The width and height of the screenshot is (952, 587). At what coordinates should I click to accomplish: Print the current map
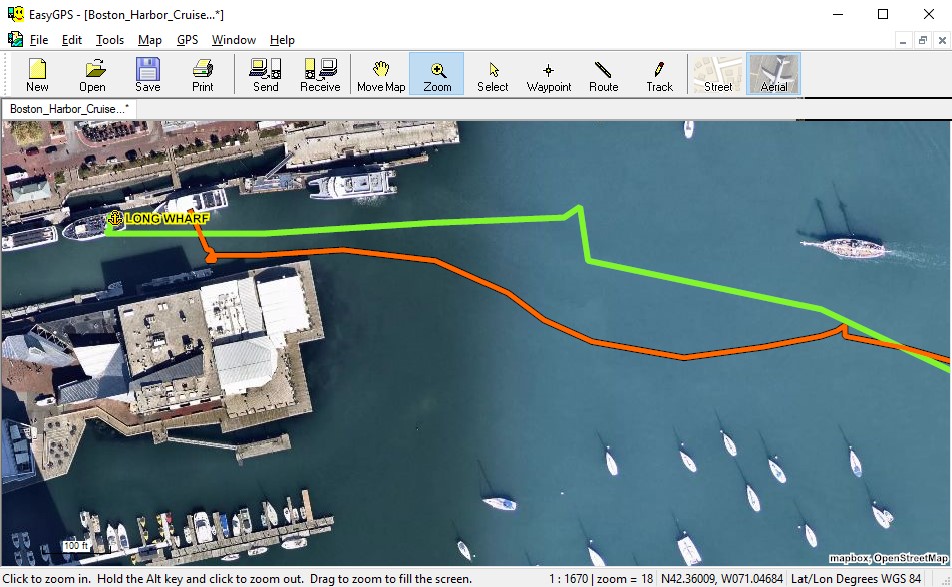(202, 73)
